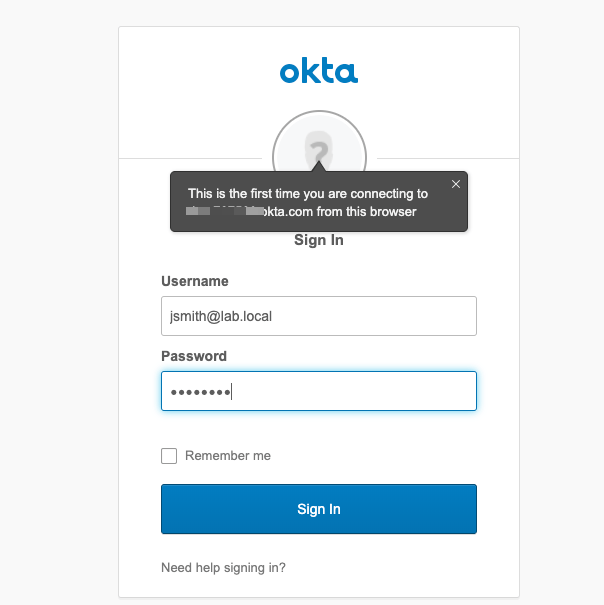This screenshot has width=604, height=605.
Task: Click the okta.com domain text in tooltip
Action: [x=288, y=212]
